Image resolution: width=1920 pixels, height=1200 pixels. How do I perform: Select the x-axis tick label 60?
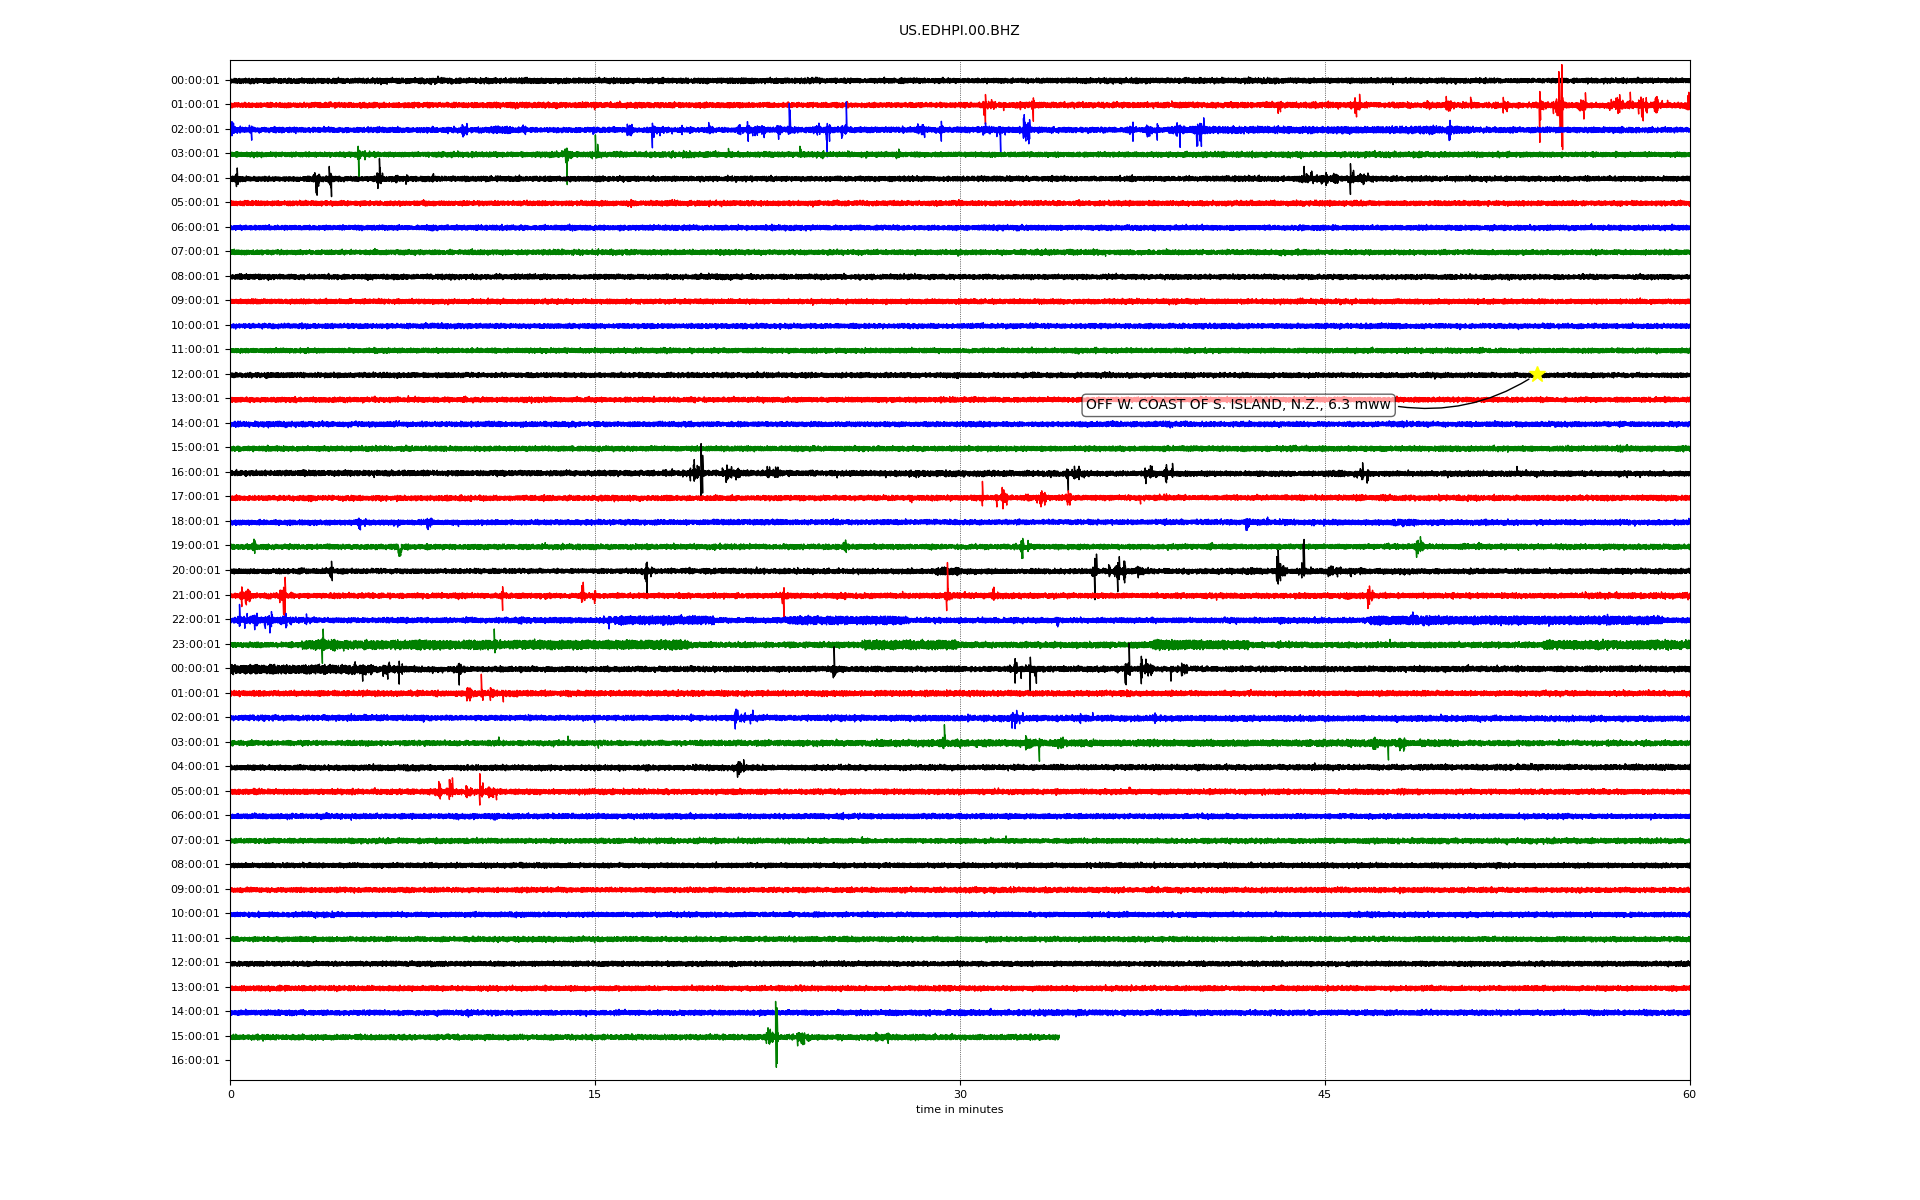[x=1689, y=1095]
